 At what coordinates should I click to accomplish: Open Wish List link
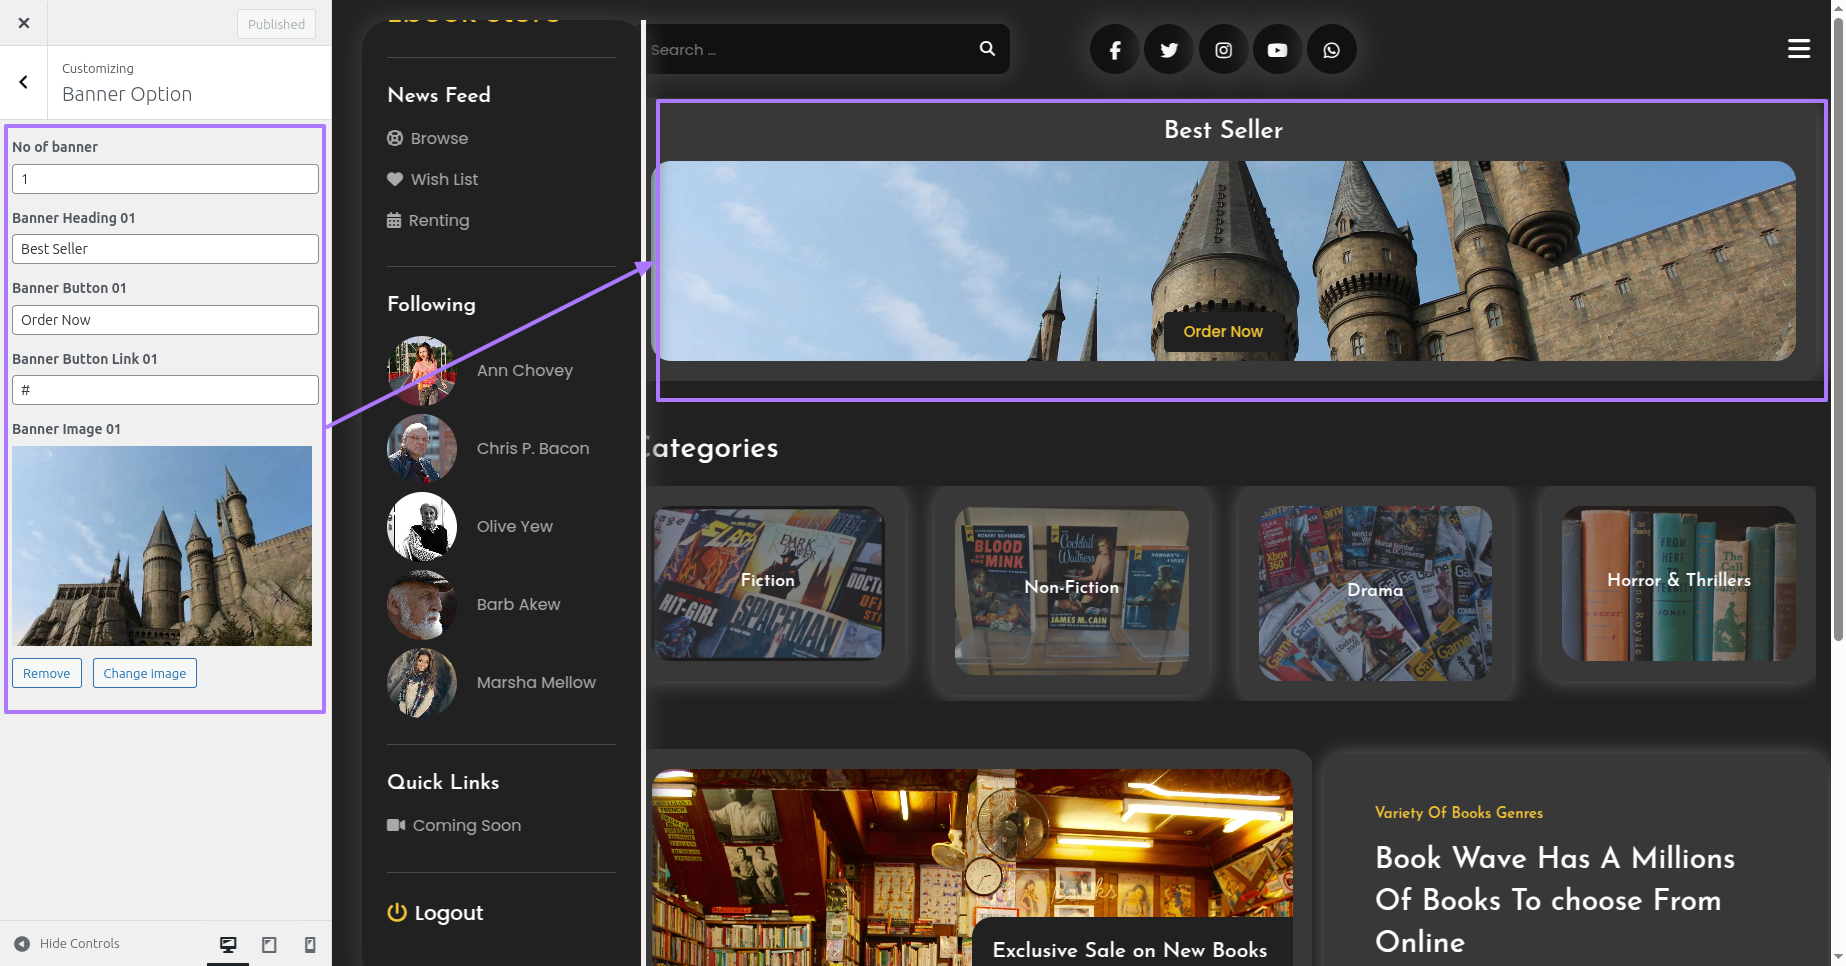444,179
